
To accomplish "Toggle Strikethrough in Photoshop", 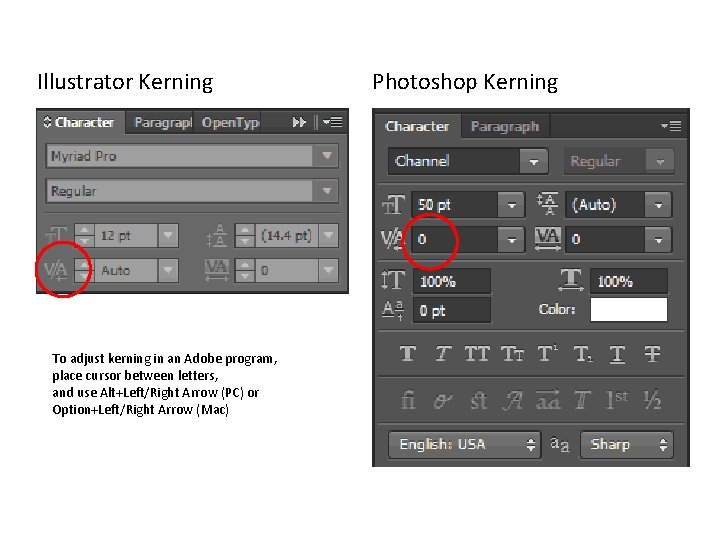I will (x=652, y=354).
